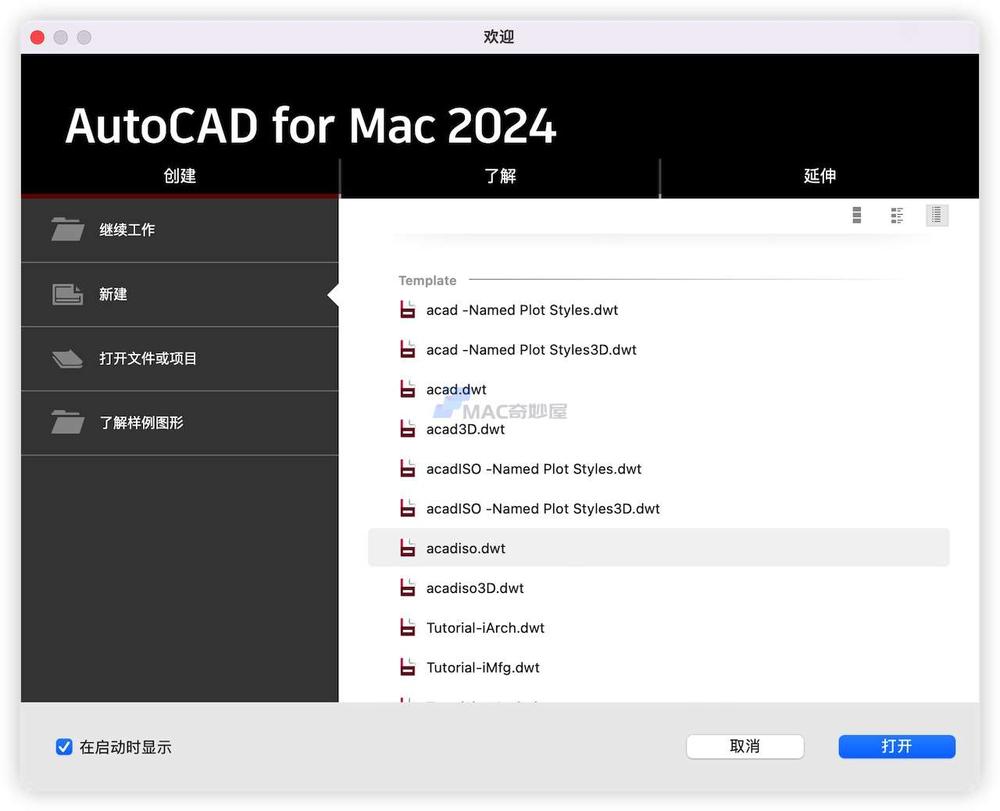Viewport: 1000px width, 811px height.
Task: Click the icon of acadISO -Named Plot Styles3D.dwt
Action: coord(408,508)
